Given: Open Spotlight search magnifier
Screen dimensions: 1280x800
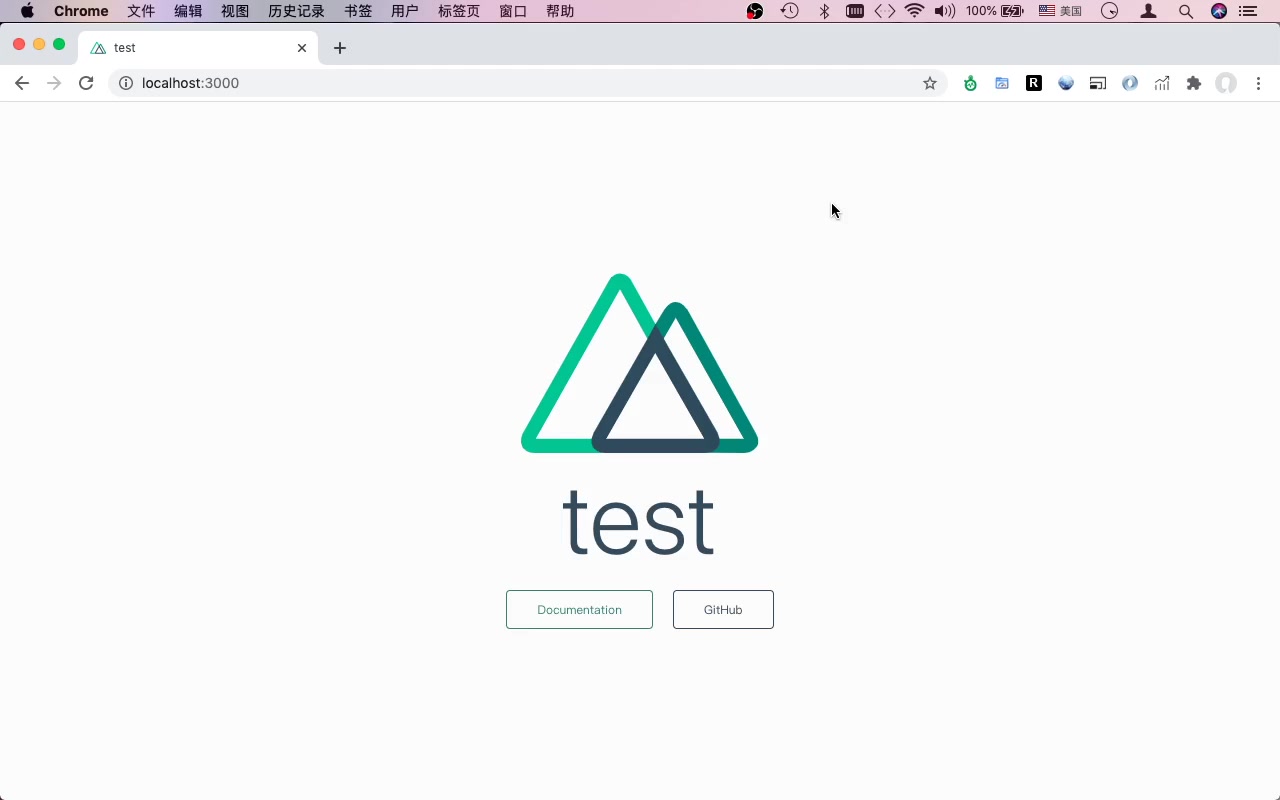Looking at the screenshot, I should 1186,11.
